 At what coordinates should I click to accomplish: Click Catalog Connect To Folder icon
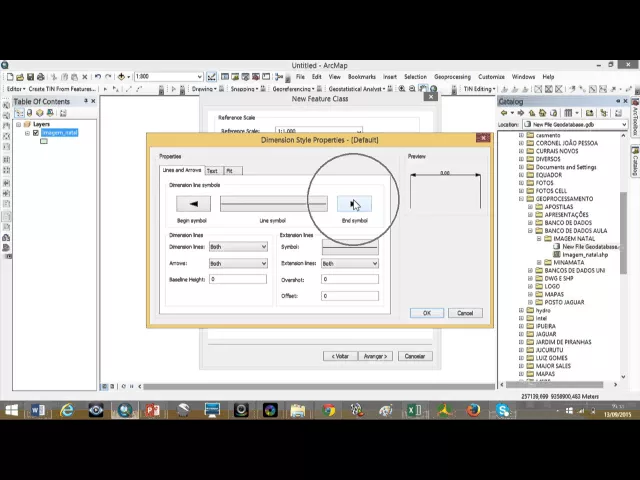[589, 113]
